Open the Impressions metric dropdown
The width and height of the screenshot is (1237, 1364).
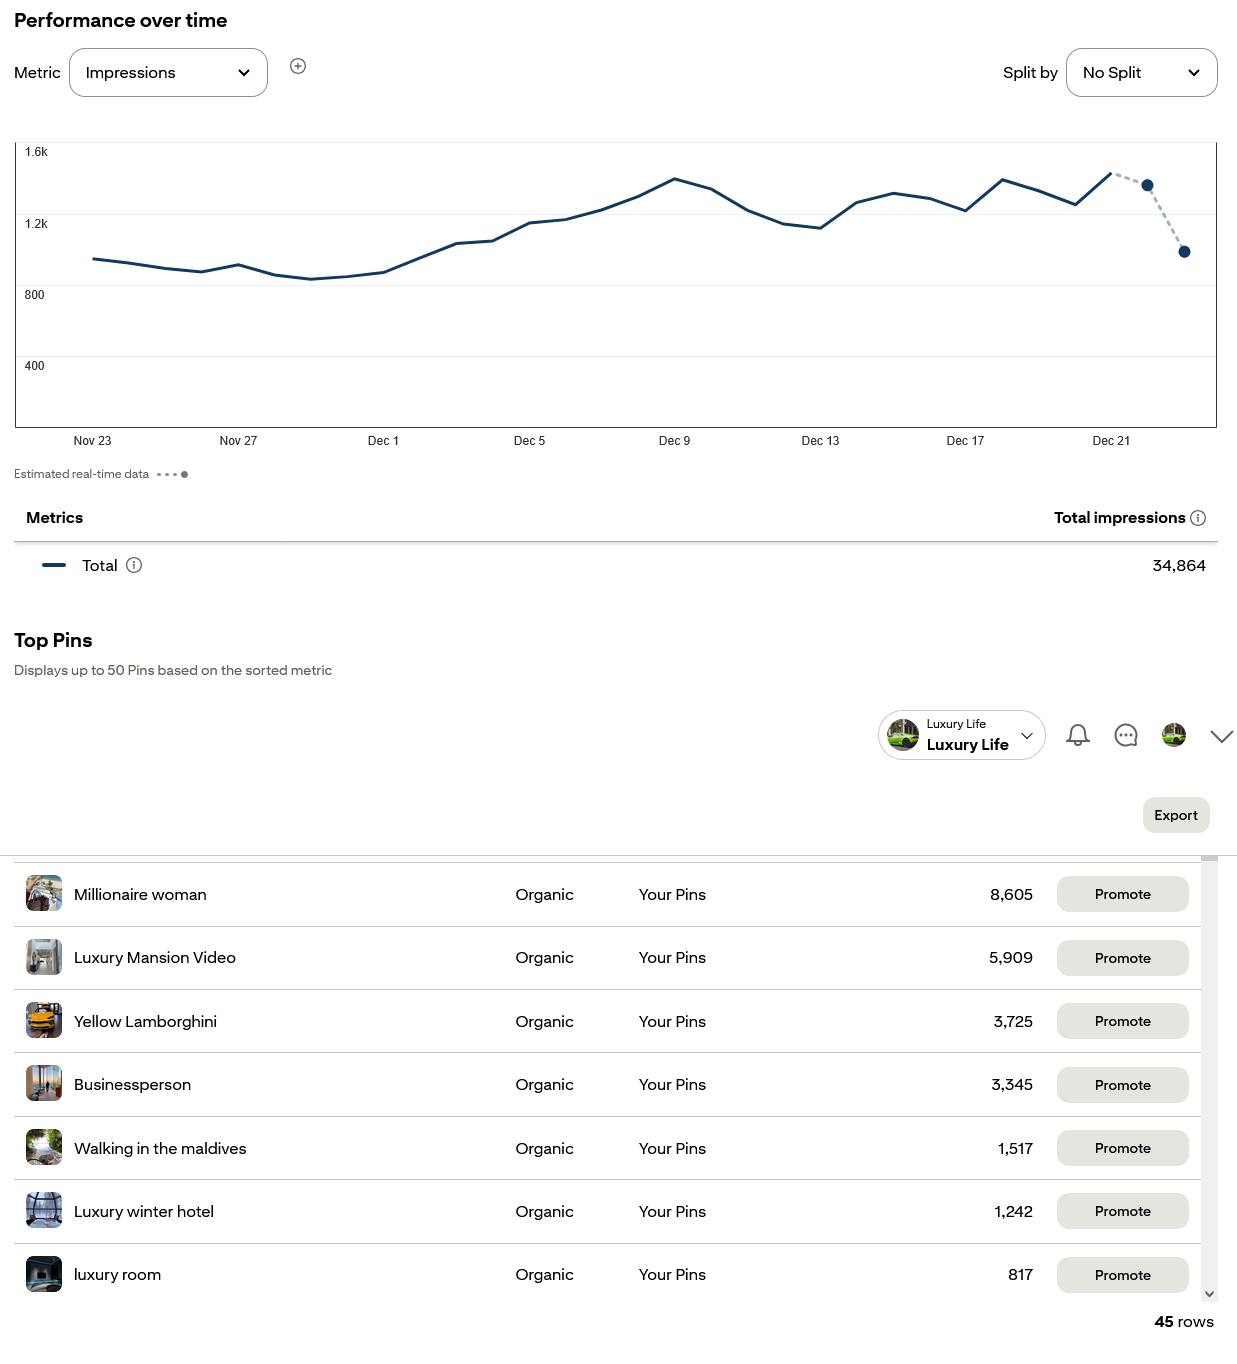(168, 73)
